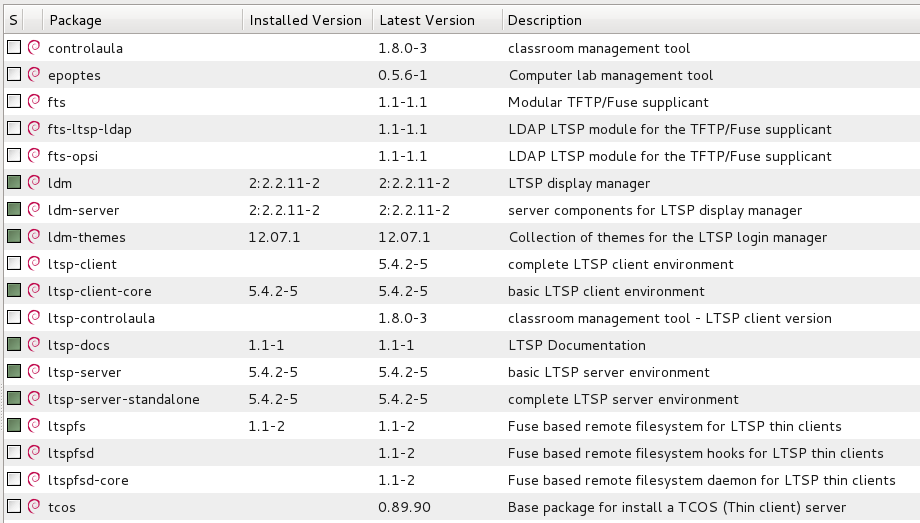
Task: Click the Debian icon next to ltsp-docs
Action: coord(34,345)
